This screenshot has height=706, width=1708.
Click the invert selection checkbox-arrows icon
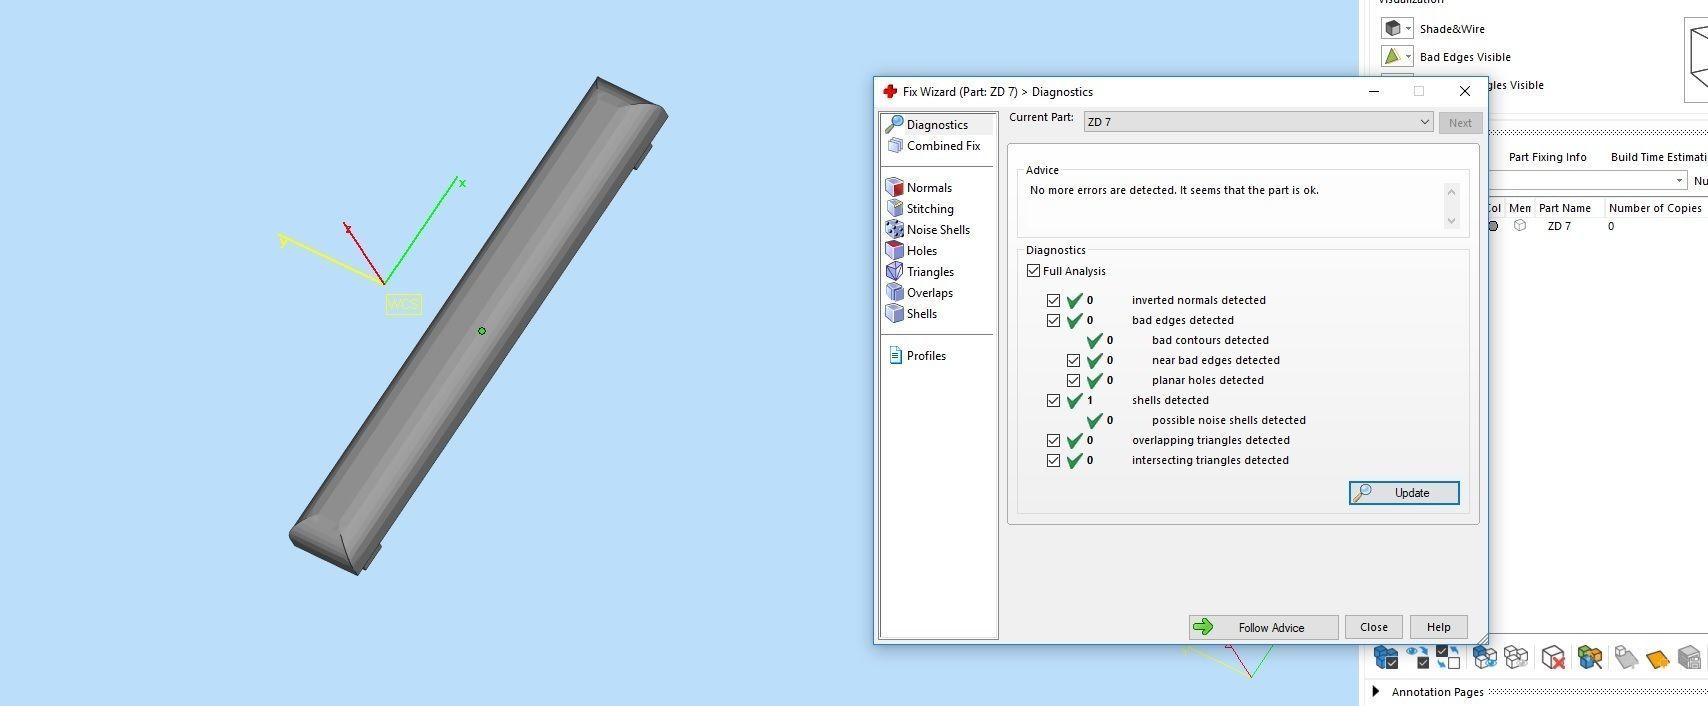pyautogui.click(x=1448, y=657)
